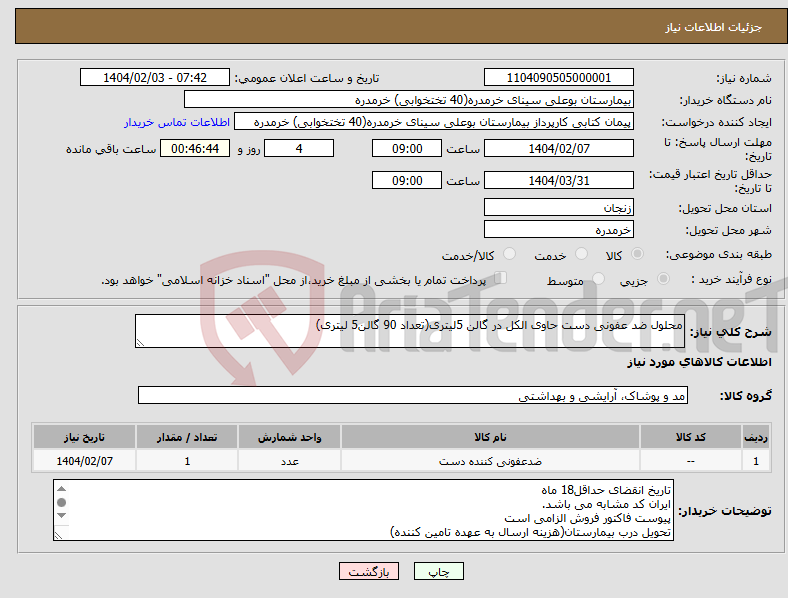Click the announcement date field 1404/02/03 - 07:42
Image resolution: width=788 pixels, height=598 pixels.
click(155, 77)
